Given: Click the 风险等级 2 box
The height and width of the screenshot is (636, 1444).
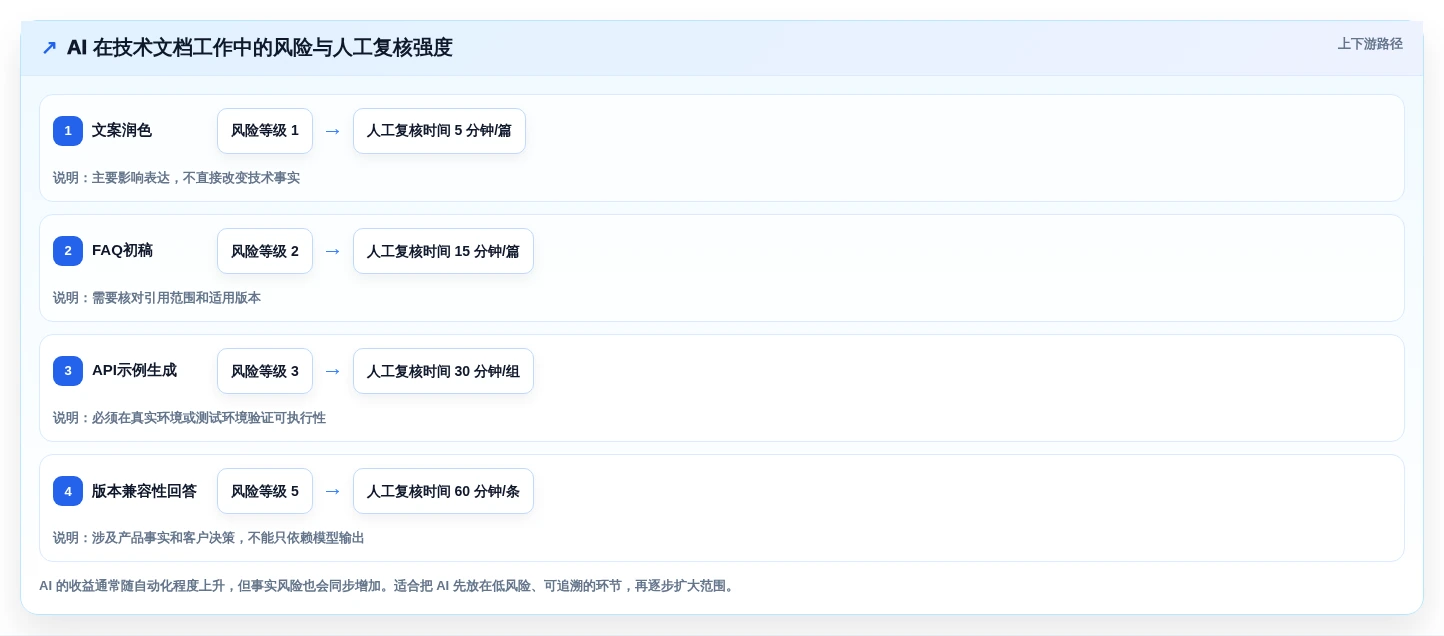Looking at the screenshot, I should 265,251.
